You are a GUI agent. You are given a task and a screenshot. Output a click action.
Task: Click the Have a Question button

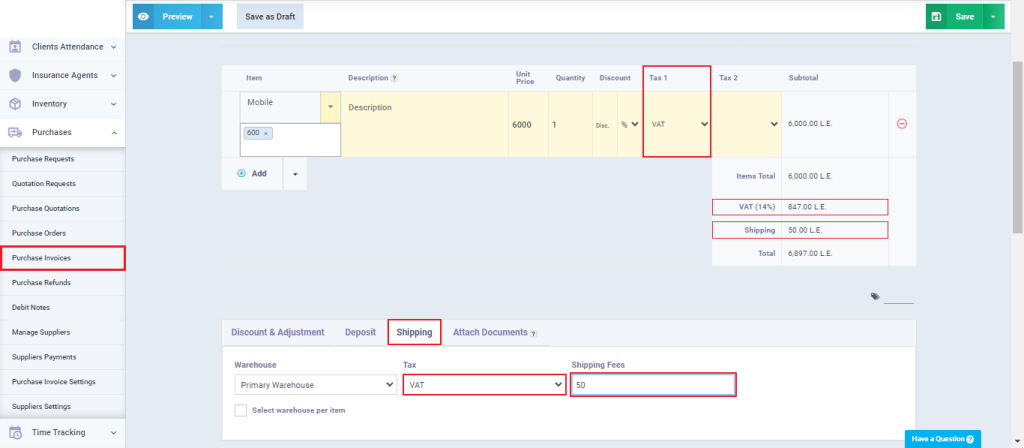942,439
